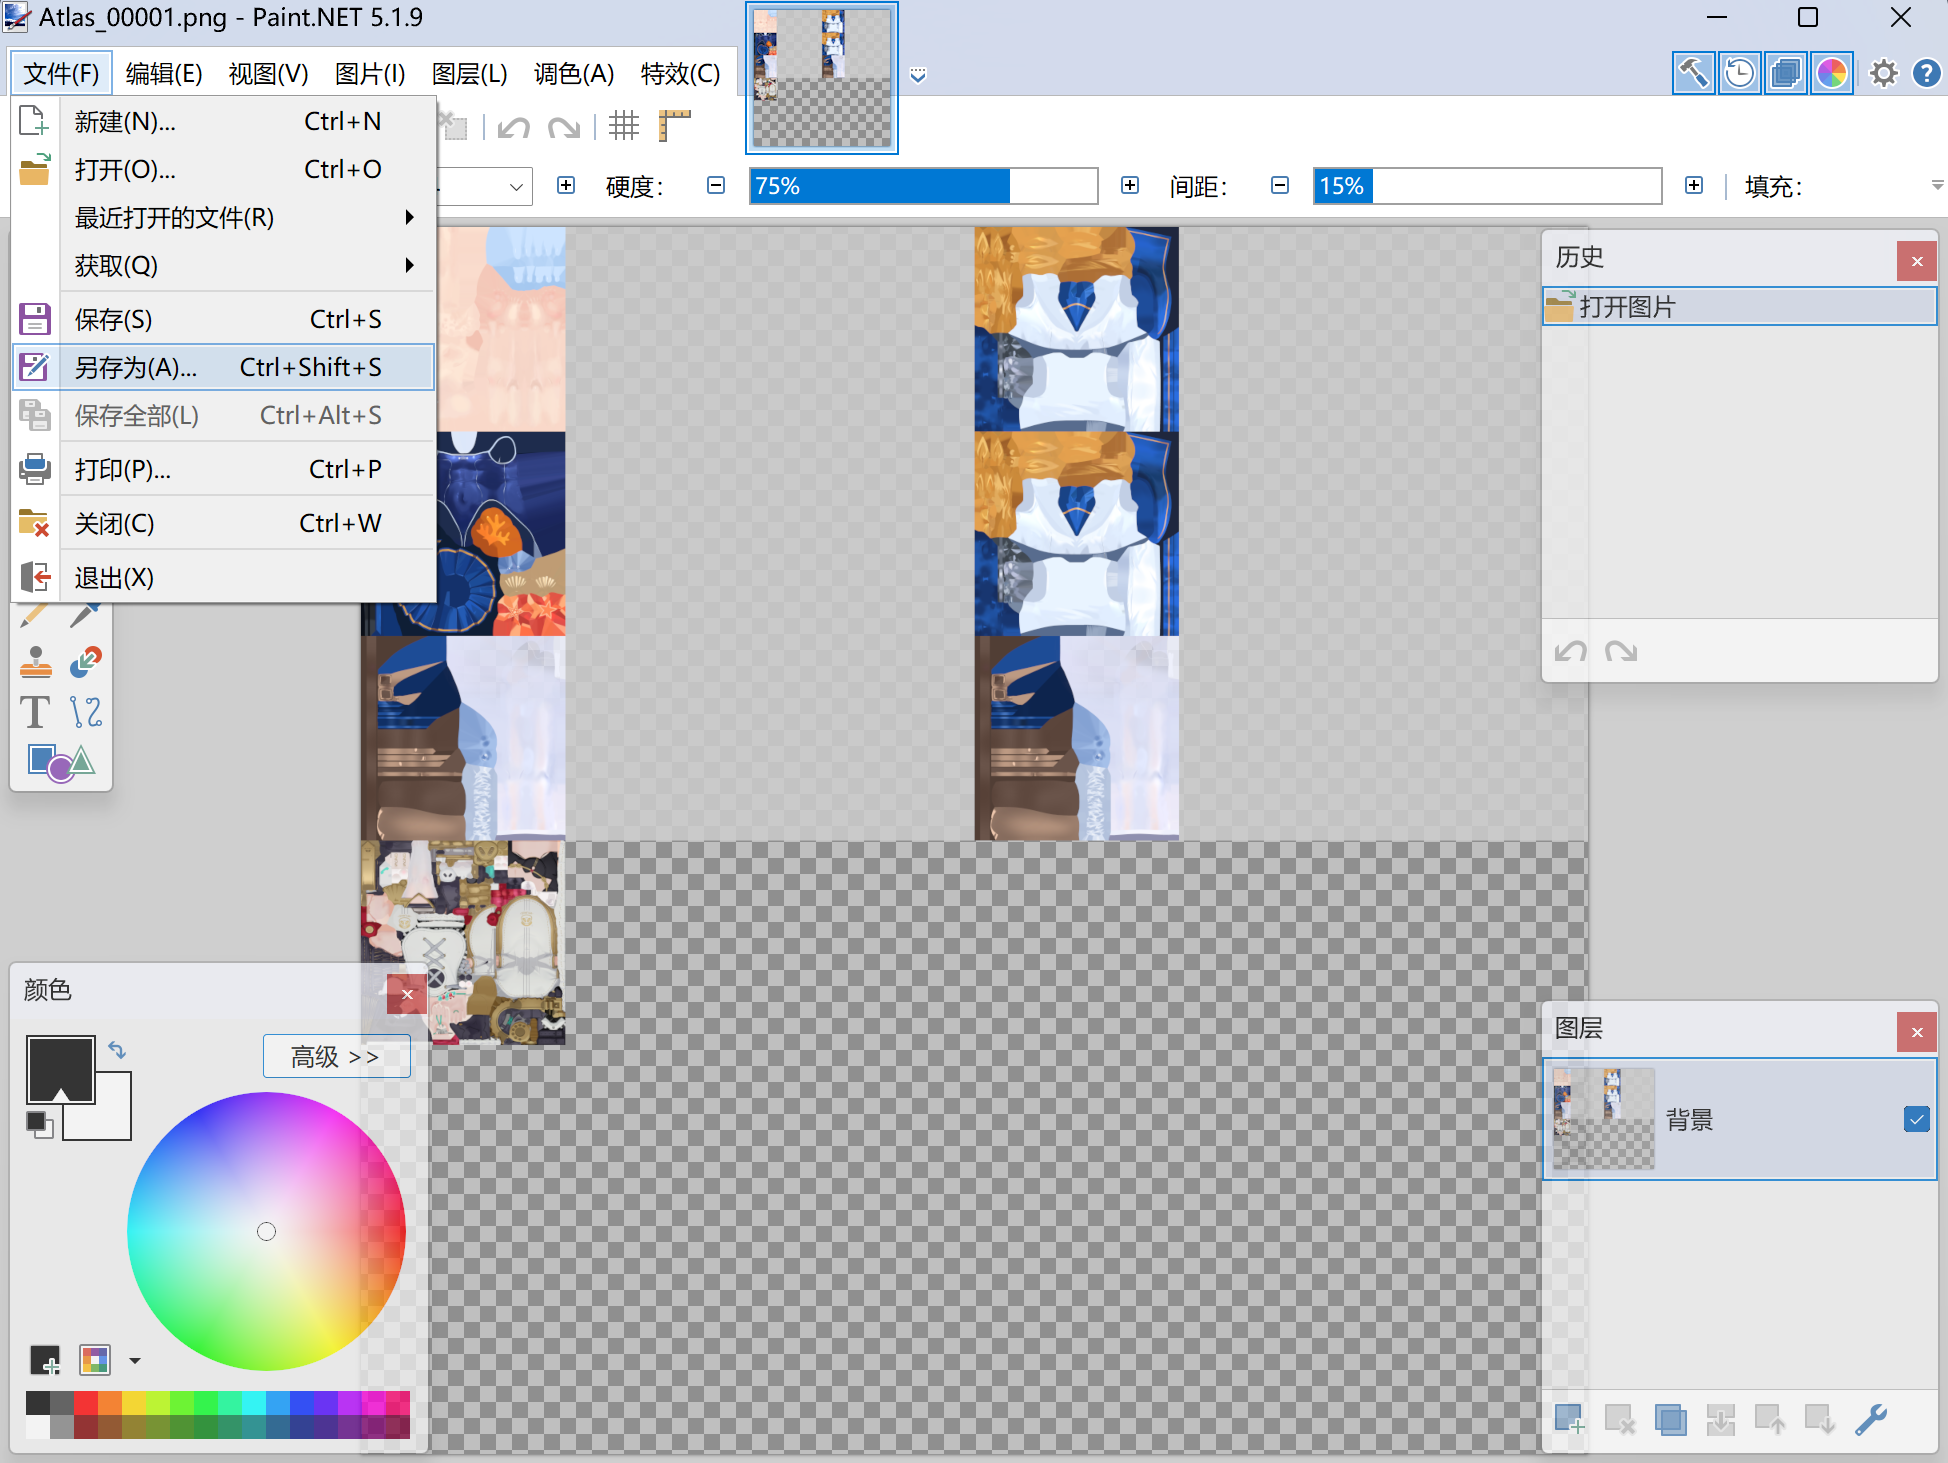Open the image list dropdown arrow
The width and height of the screenshot is (1948, 1463).
(918, 75)
